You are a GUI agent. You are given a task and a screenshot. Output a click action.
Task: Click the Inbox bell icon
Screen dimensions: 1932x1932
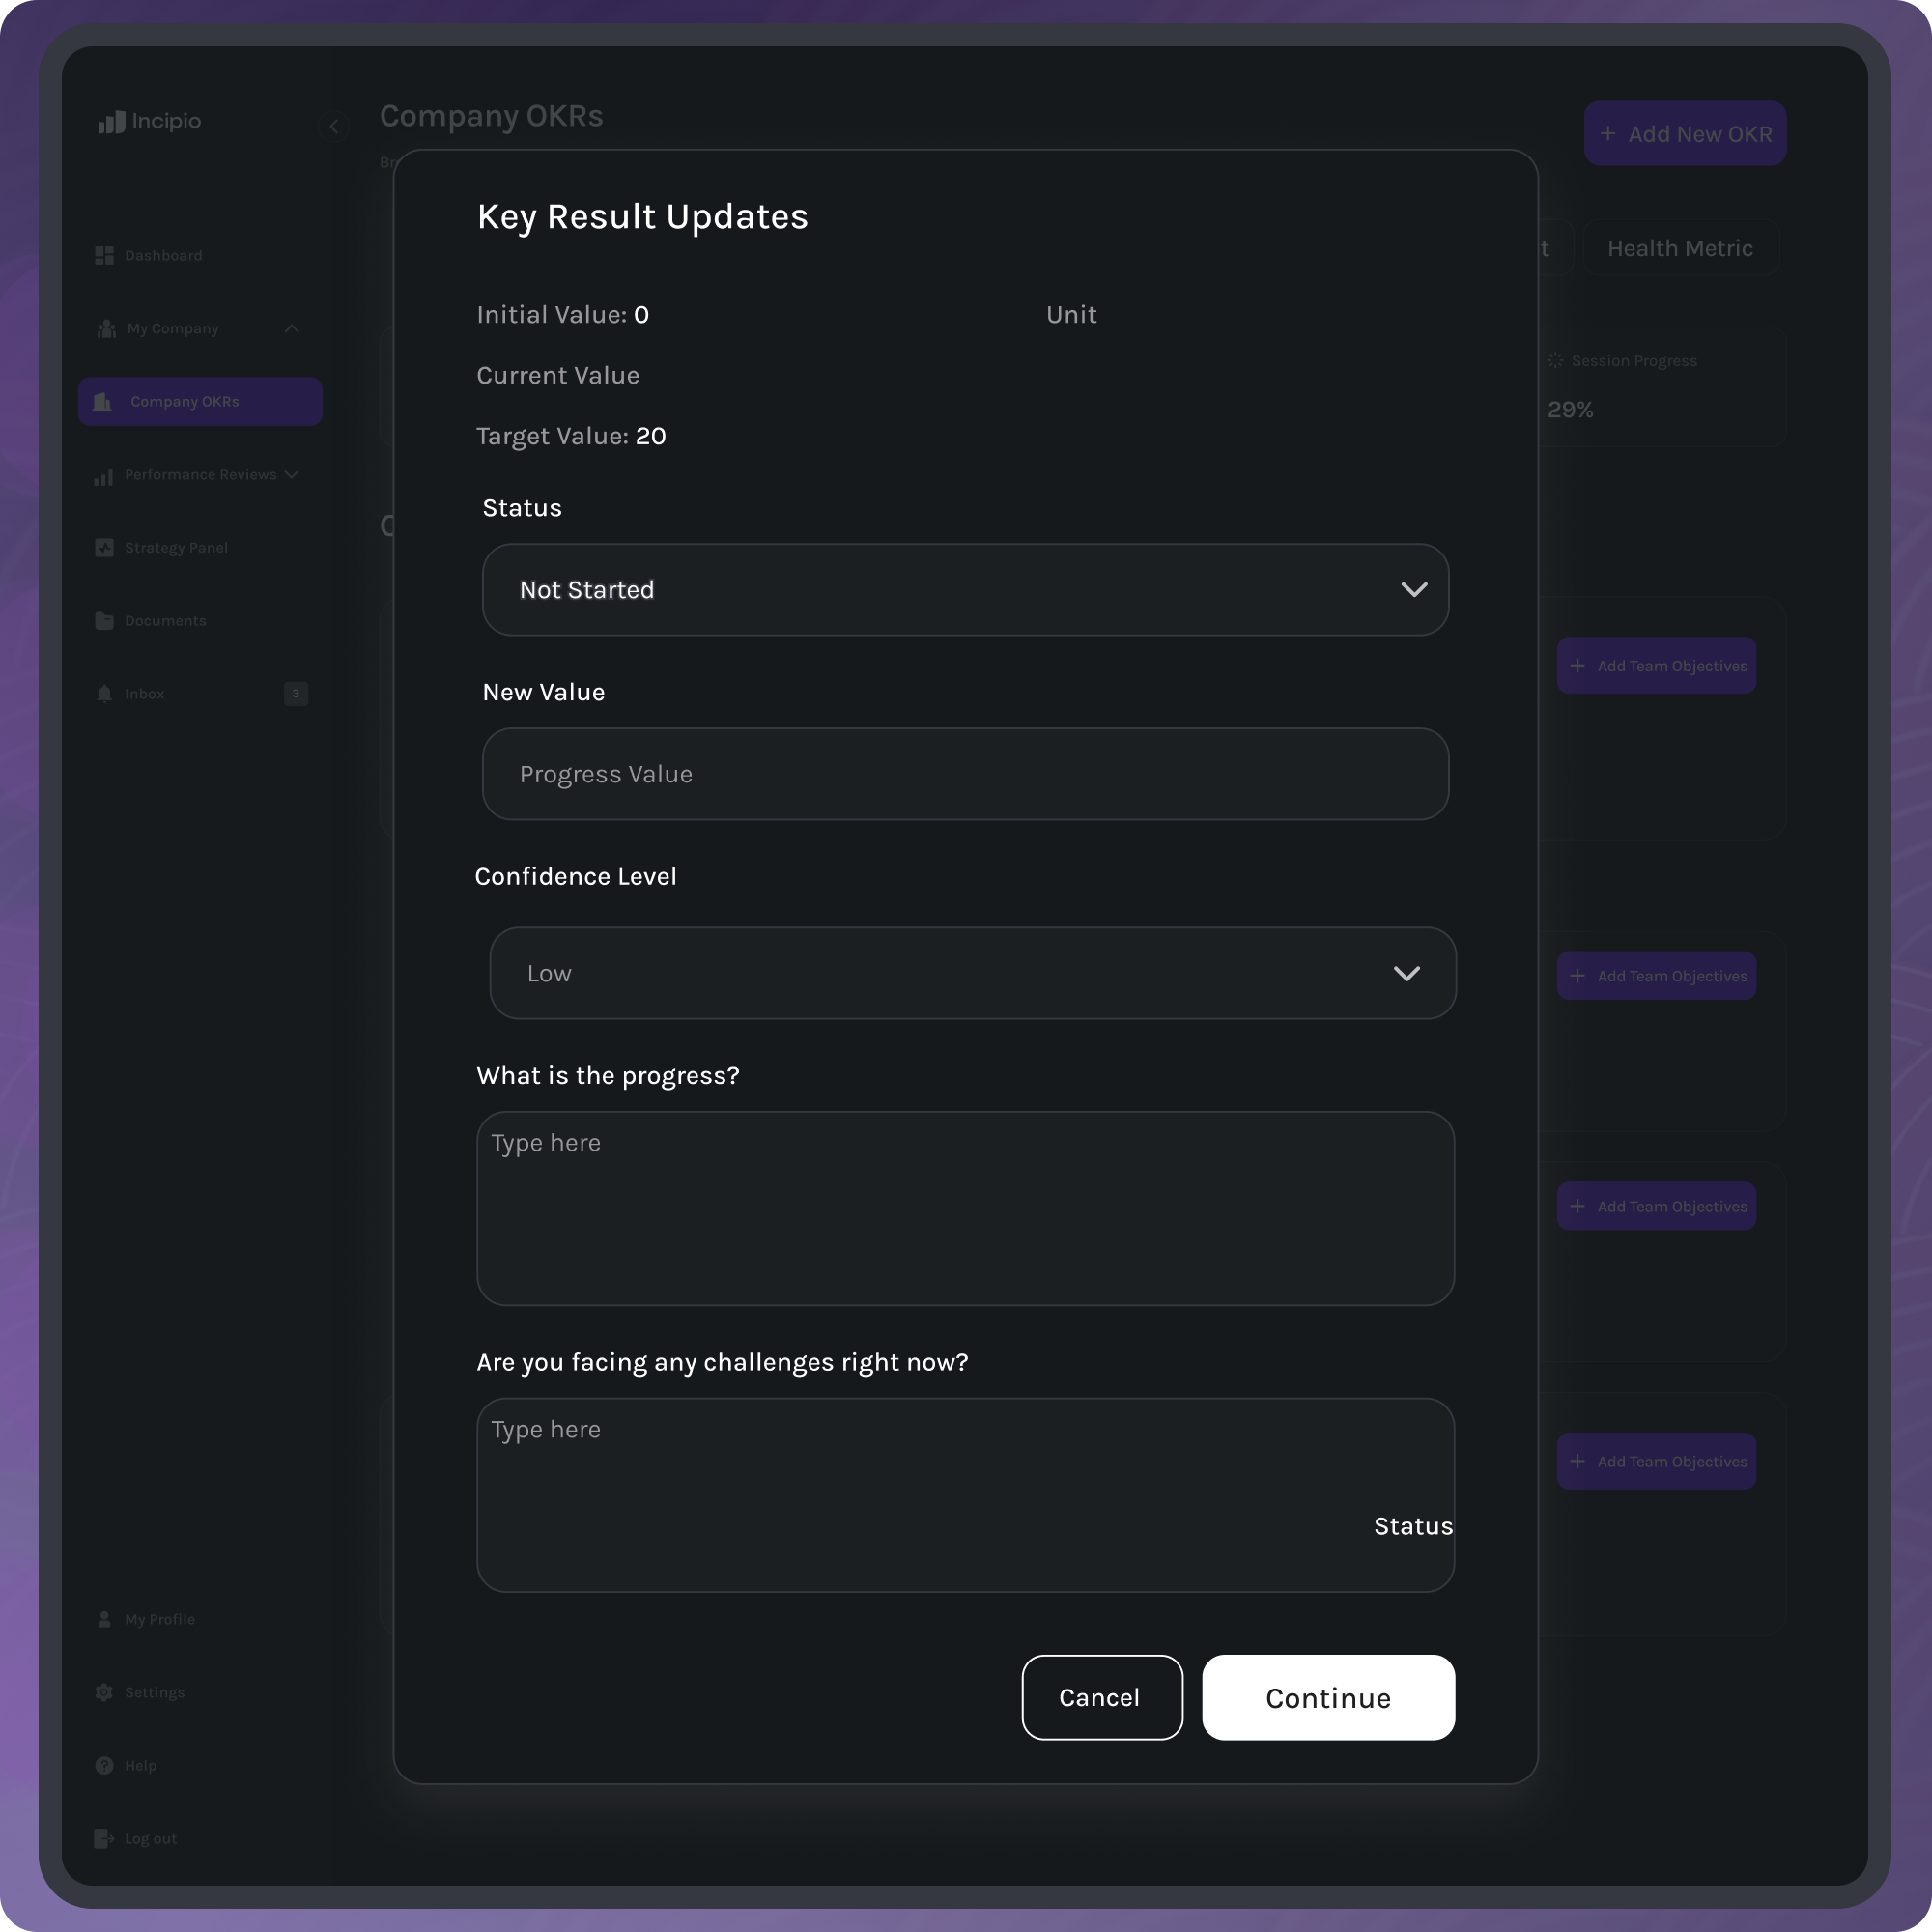coord(104,694)
